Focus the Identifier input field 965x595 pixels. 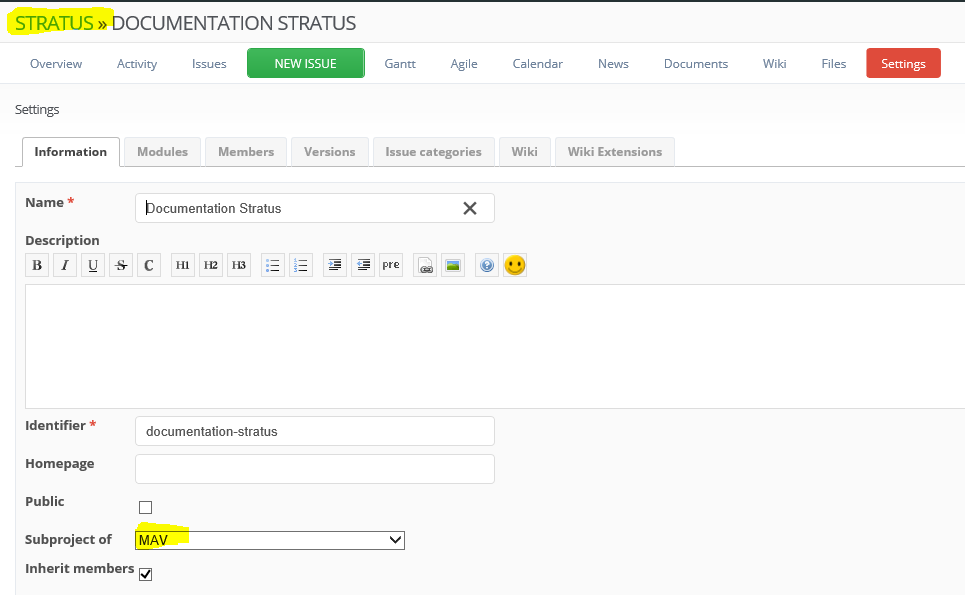point(314,431)
